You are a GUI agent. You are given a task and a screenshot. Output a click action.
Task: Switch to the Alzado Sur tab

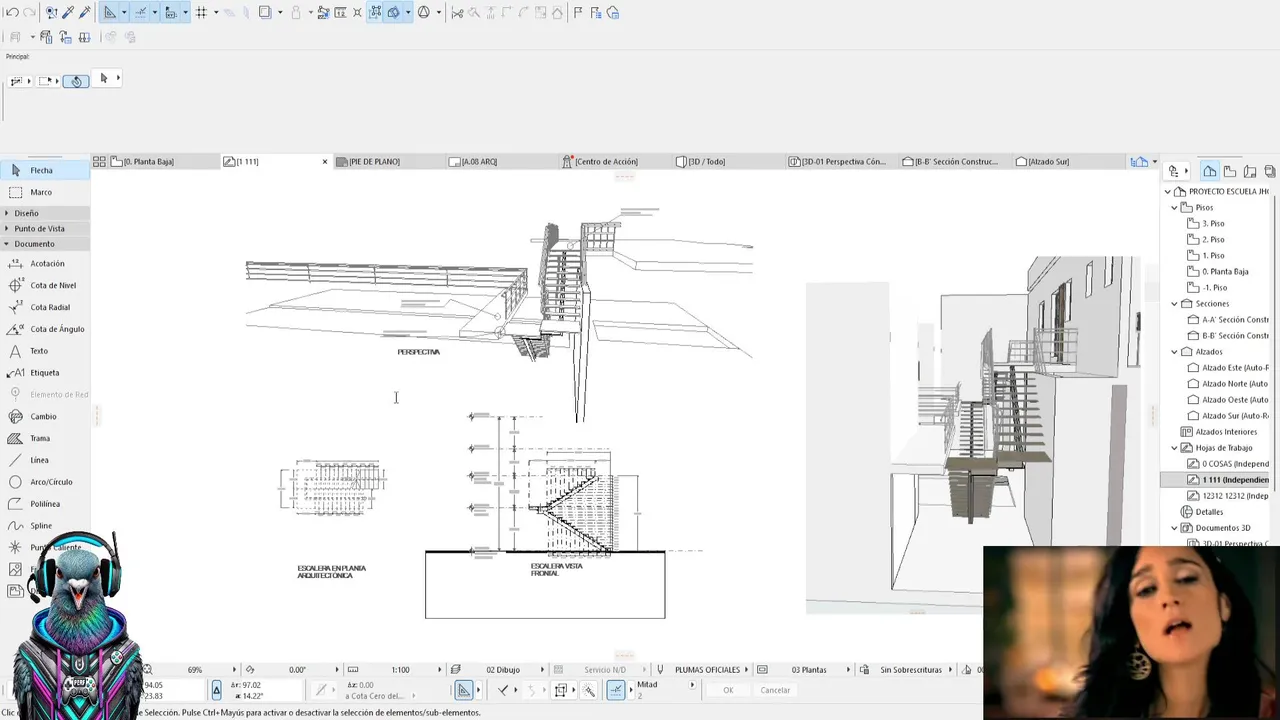coord(1067,161)
